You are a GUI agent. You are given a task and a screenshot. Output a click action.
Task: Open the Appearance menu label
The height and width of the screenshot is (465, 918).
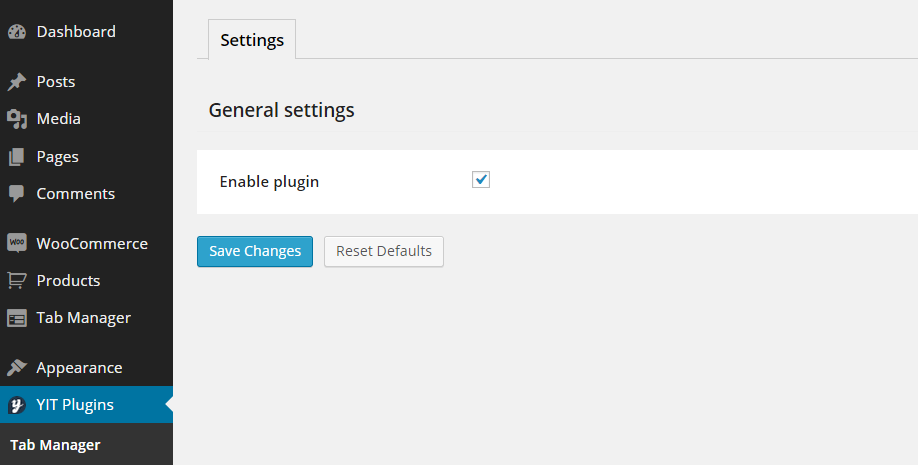79,368
